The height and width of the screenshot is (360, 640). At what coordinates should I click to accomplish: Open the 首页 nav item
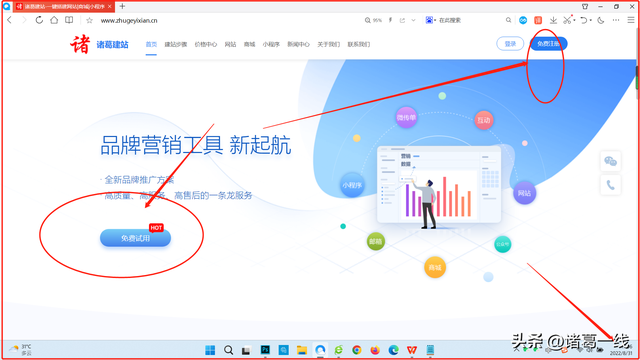(151, 44)
